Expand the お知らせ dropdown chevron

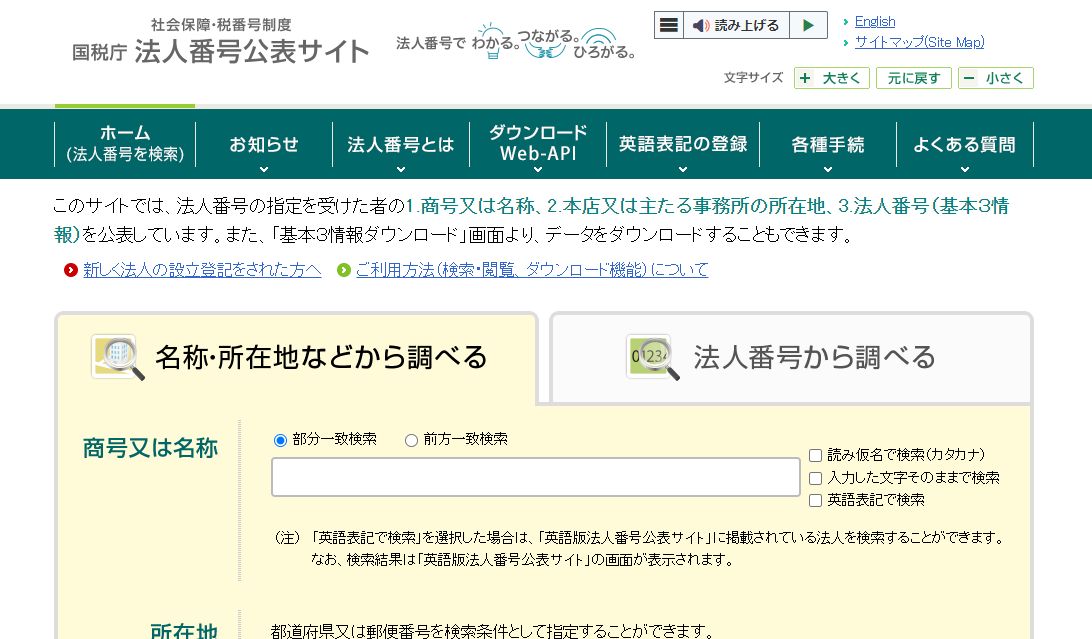point(264,169)
